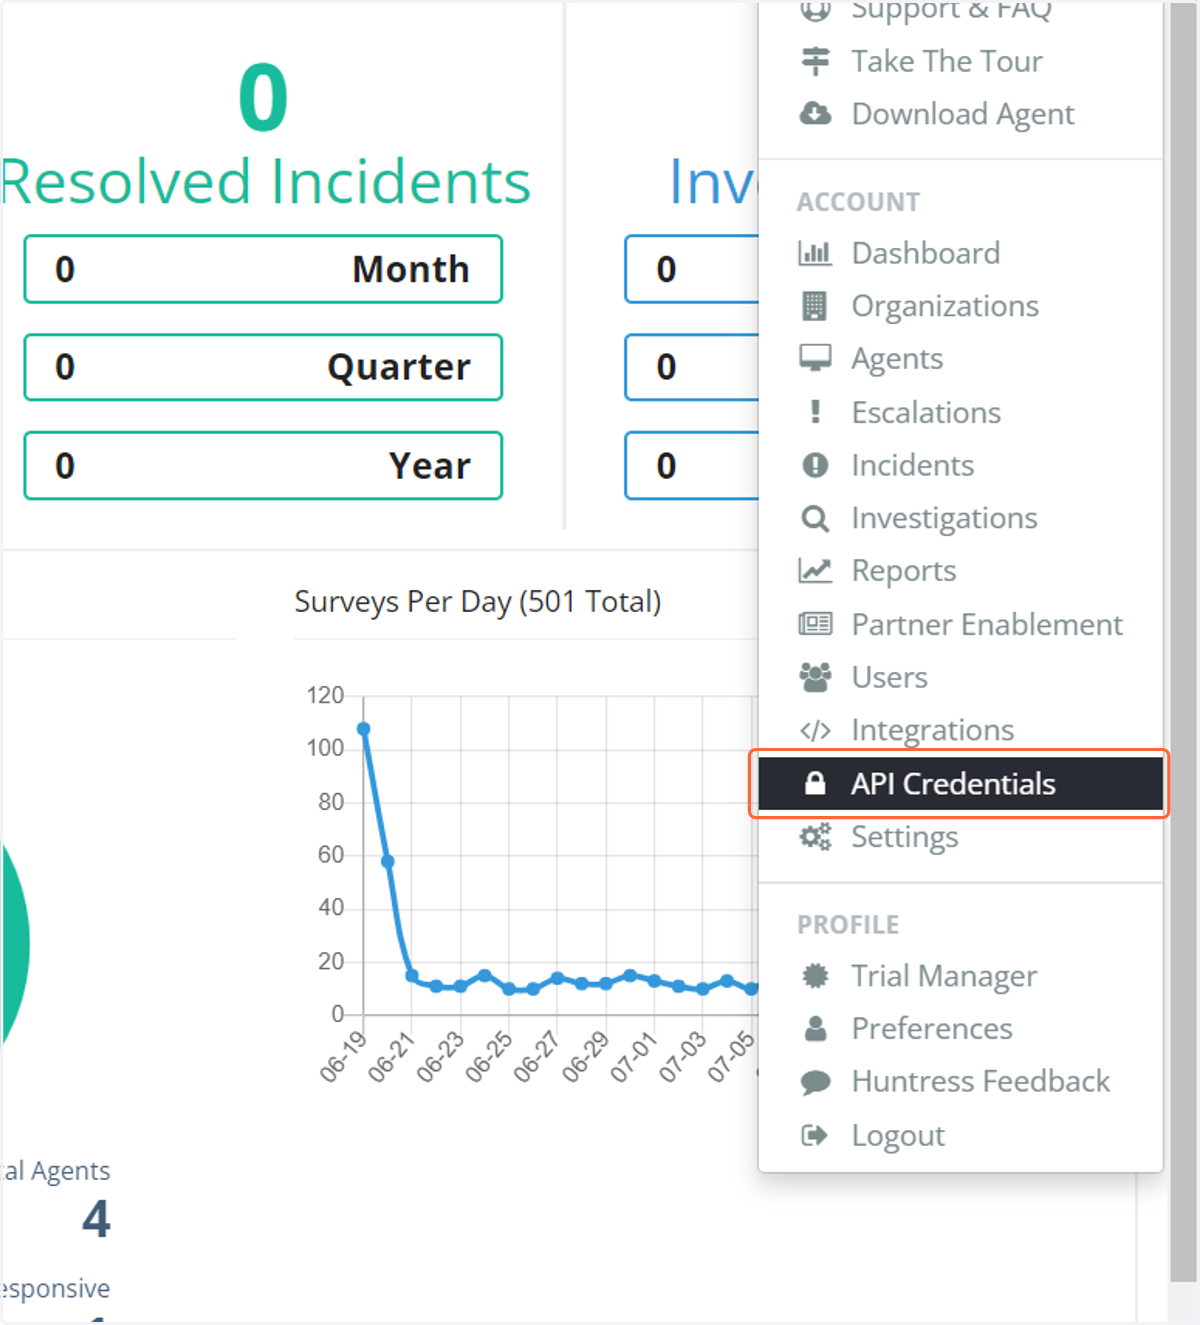The image size is (1200, 1325).
Task: Click the Resolved Incidents Year box
Action: (263, 465)
